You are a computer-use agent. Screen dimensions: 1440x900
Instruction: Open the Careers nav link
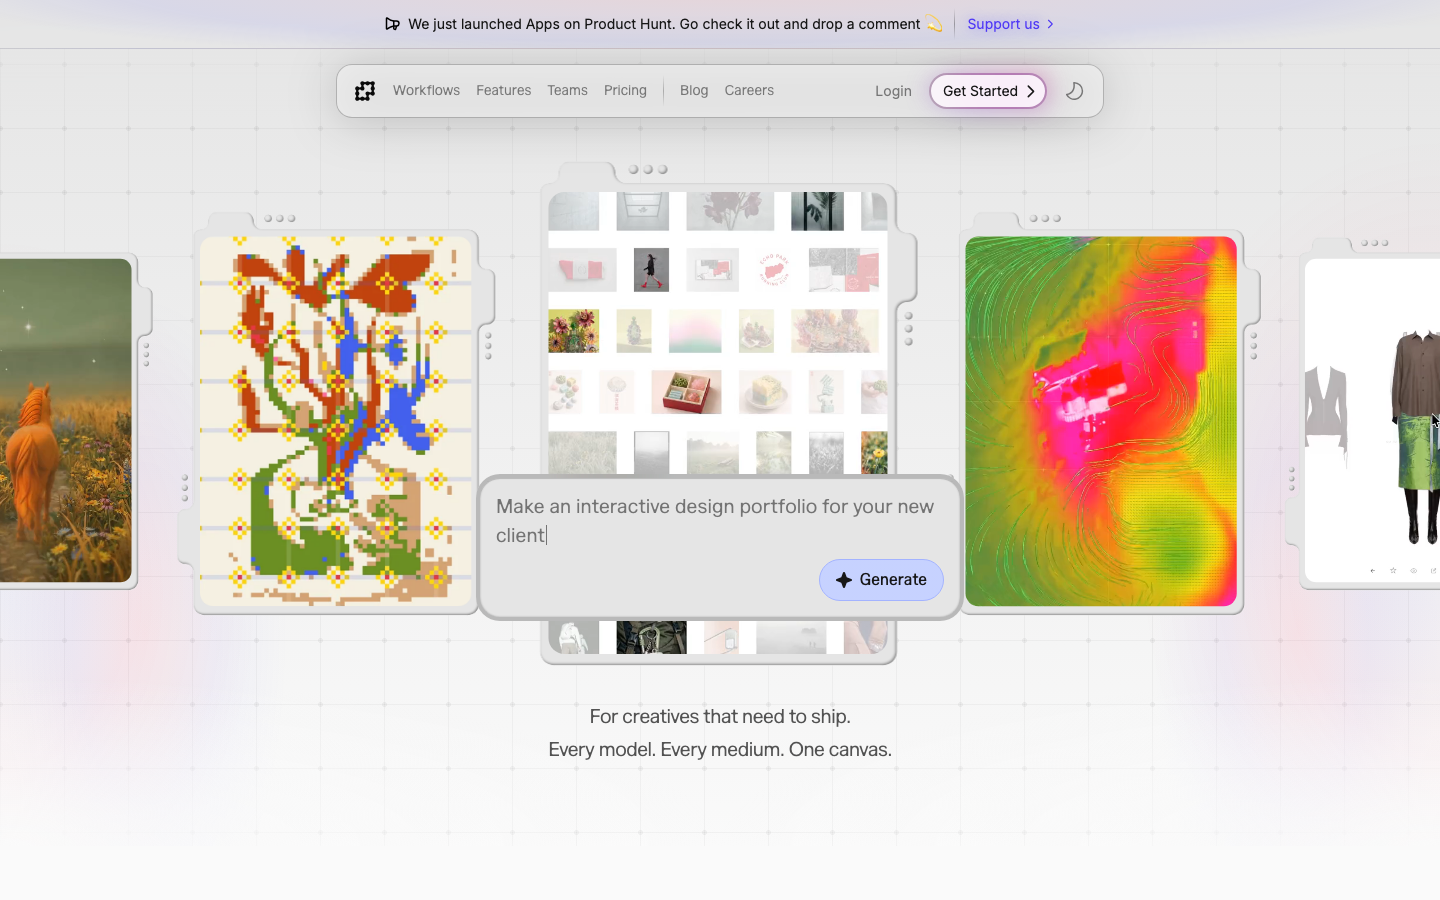[749, 90]
